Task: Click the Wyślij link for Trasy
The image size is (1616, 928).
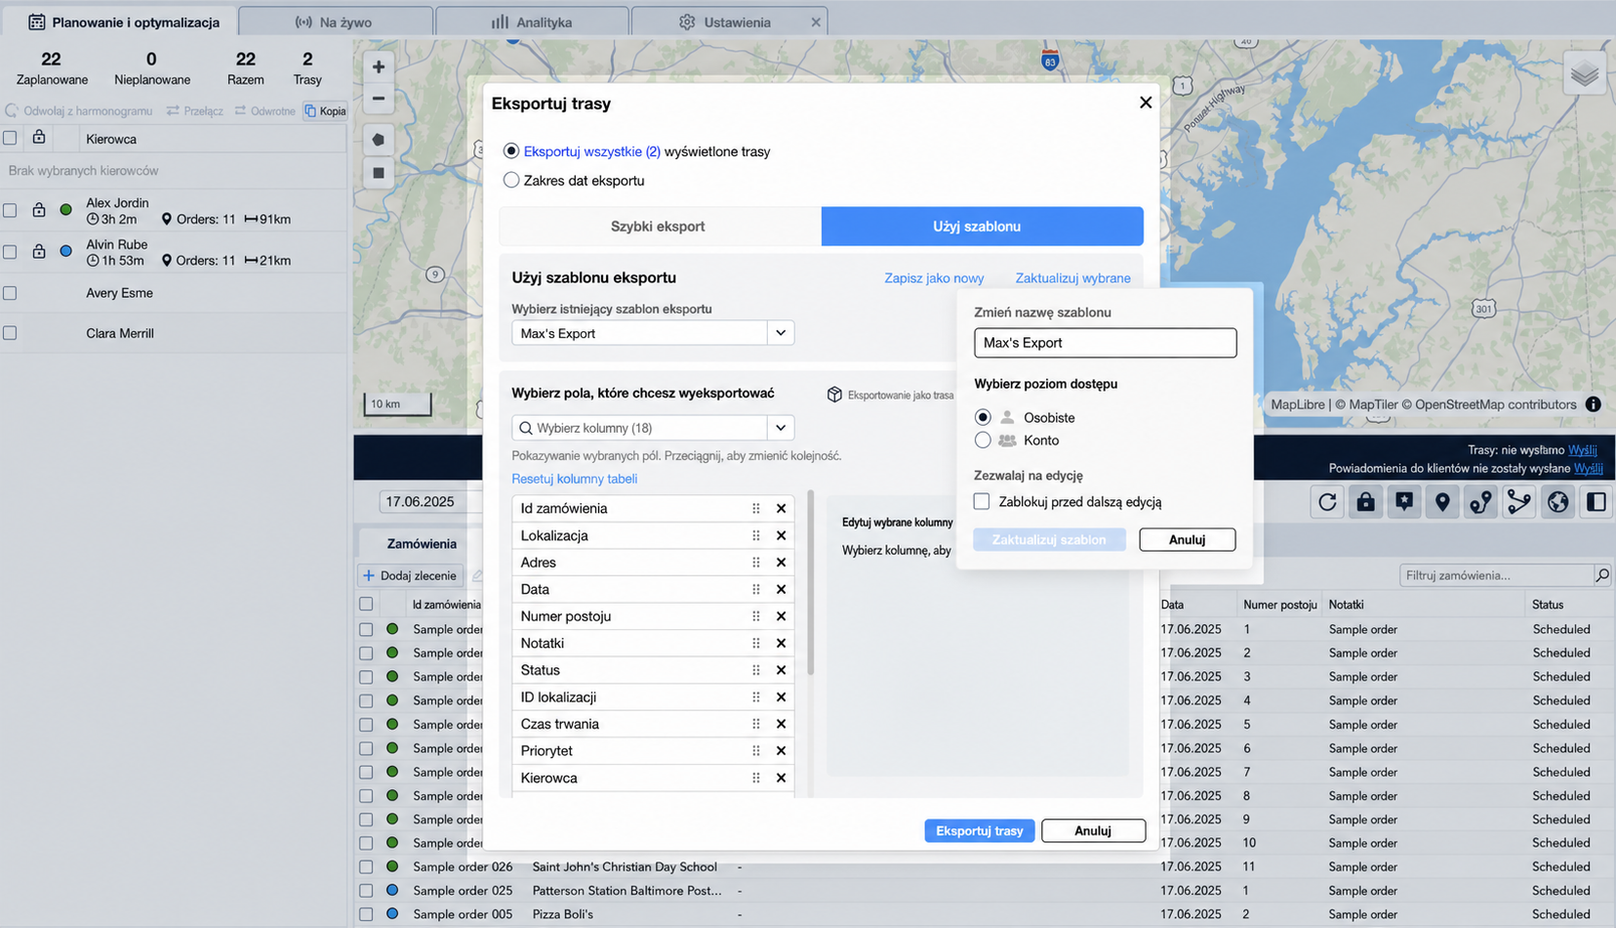Action: (x=1582, y=450)
